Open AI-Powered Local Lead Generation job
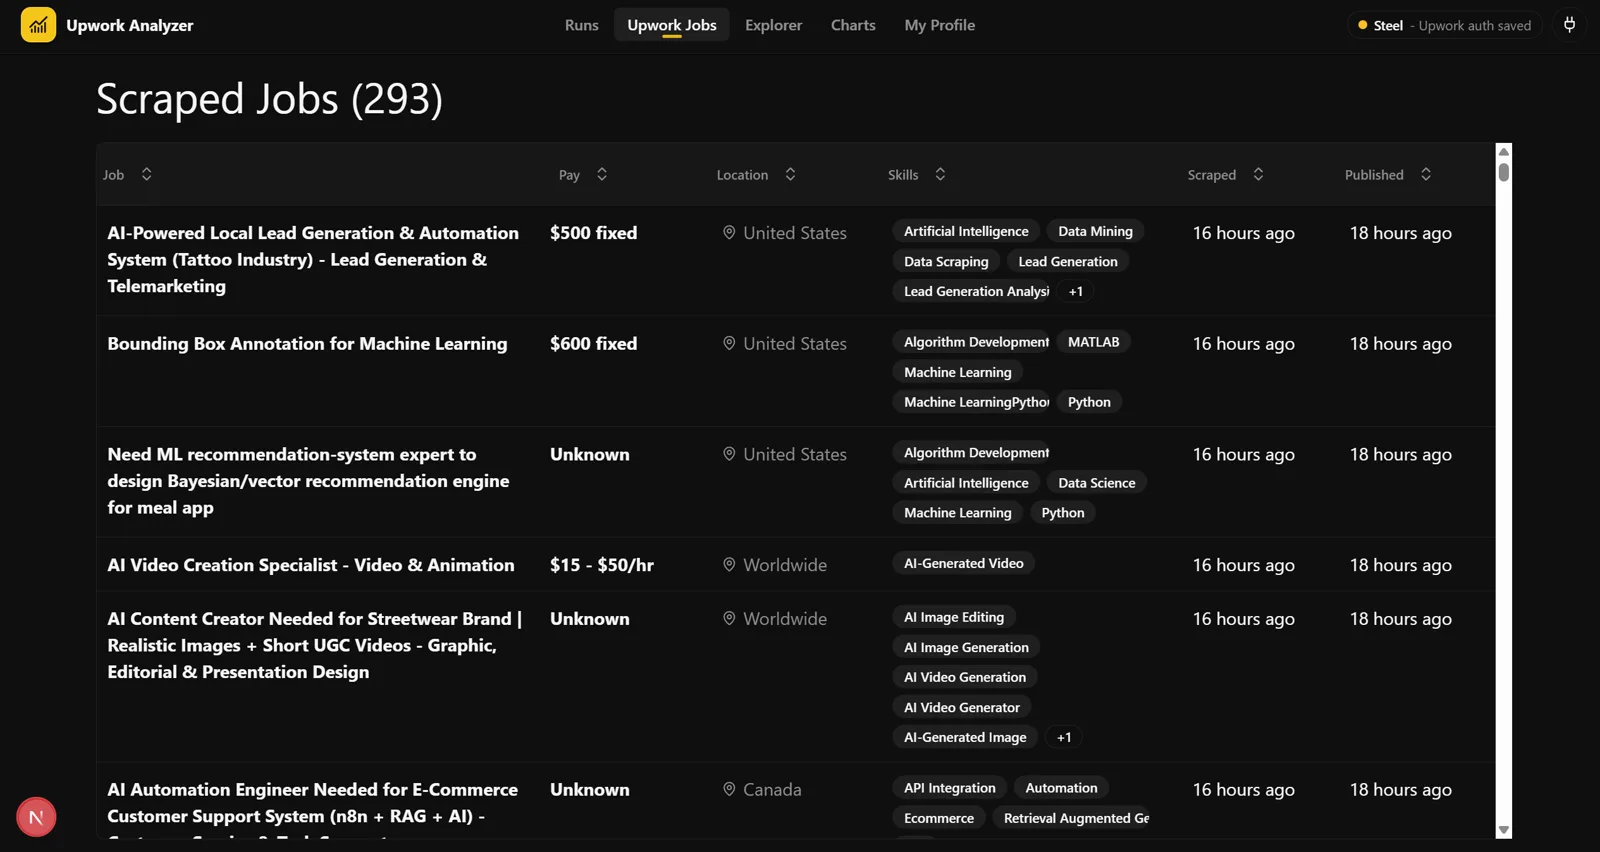Viewport: 1600px width, 852px height. [x=313, y=259]
